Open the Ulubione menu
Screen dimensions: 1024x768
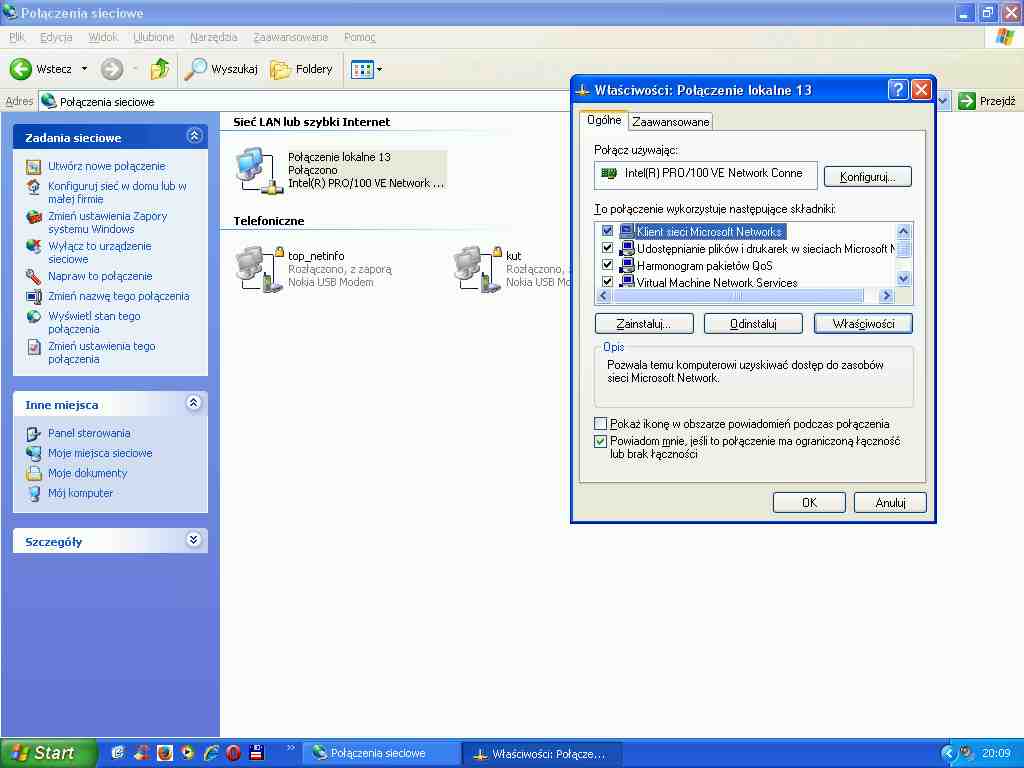(x=153, y=37)
